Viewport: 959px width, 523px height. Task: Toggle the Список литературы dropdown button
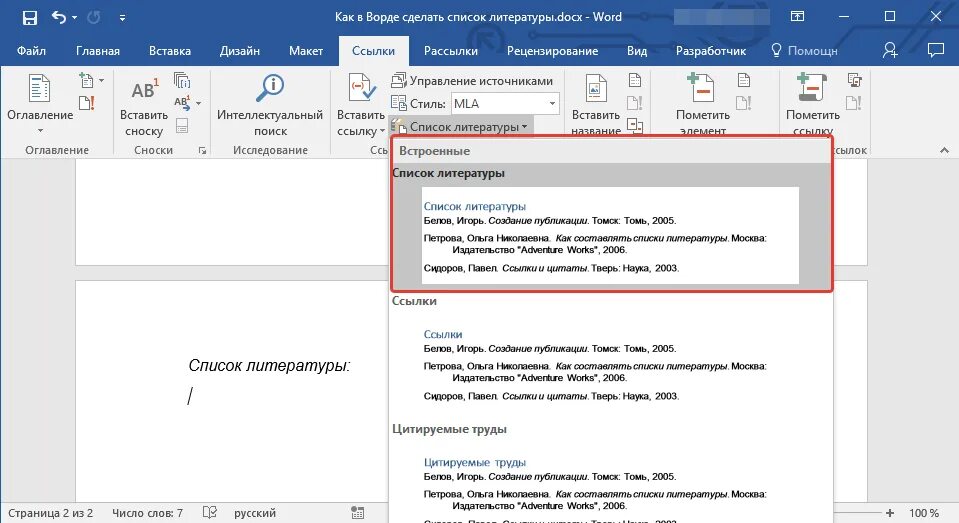[460, 127]
